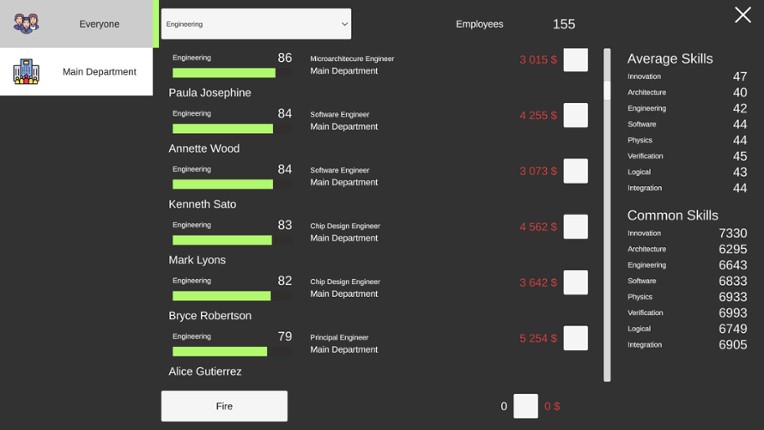
Task: Close the employees panel with X
Action: click(742, 15)
